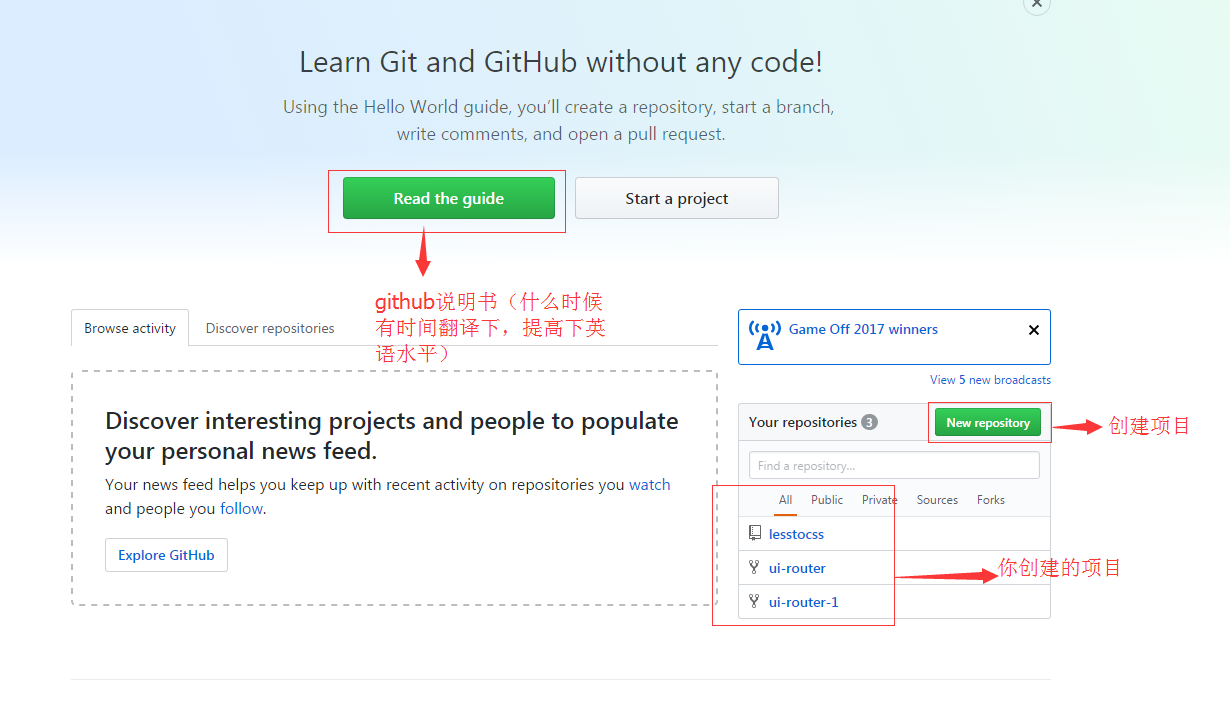
Task: Click the repo icon beside lesstocss
Action: coord(755,533)
